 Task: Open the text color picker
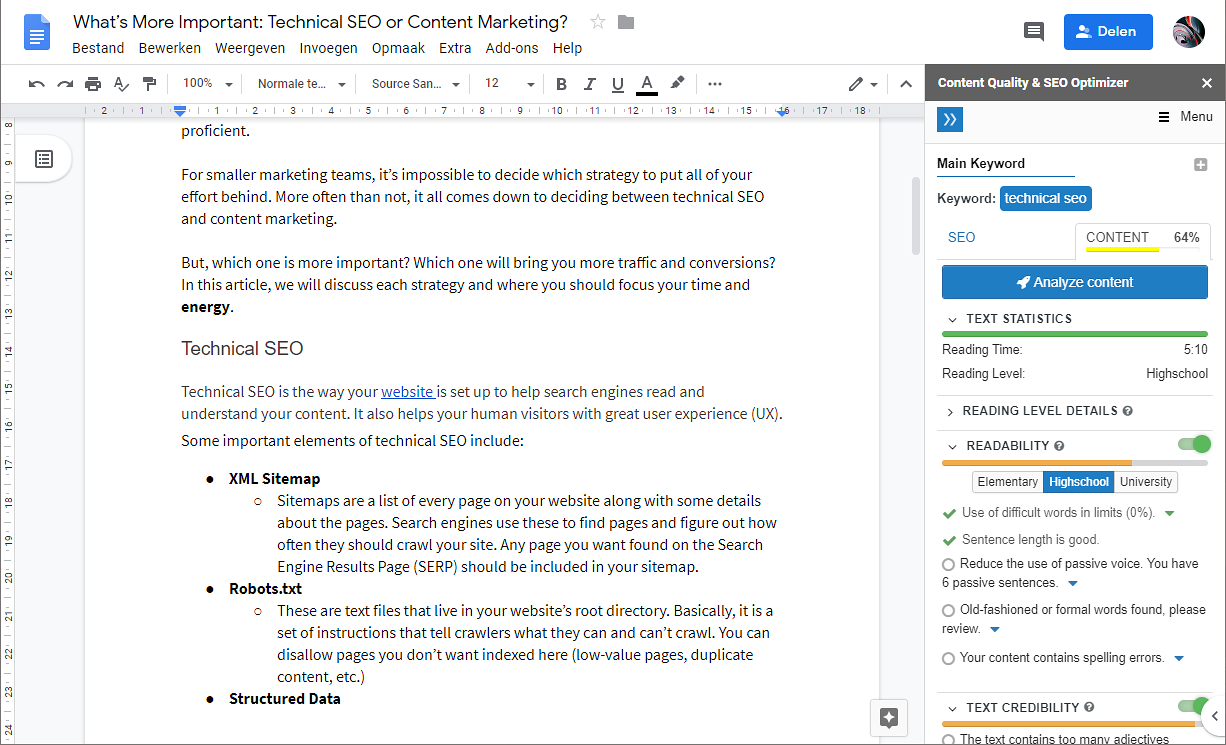pyautogui.click(x=647, y=84)
